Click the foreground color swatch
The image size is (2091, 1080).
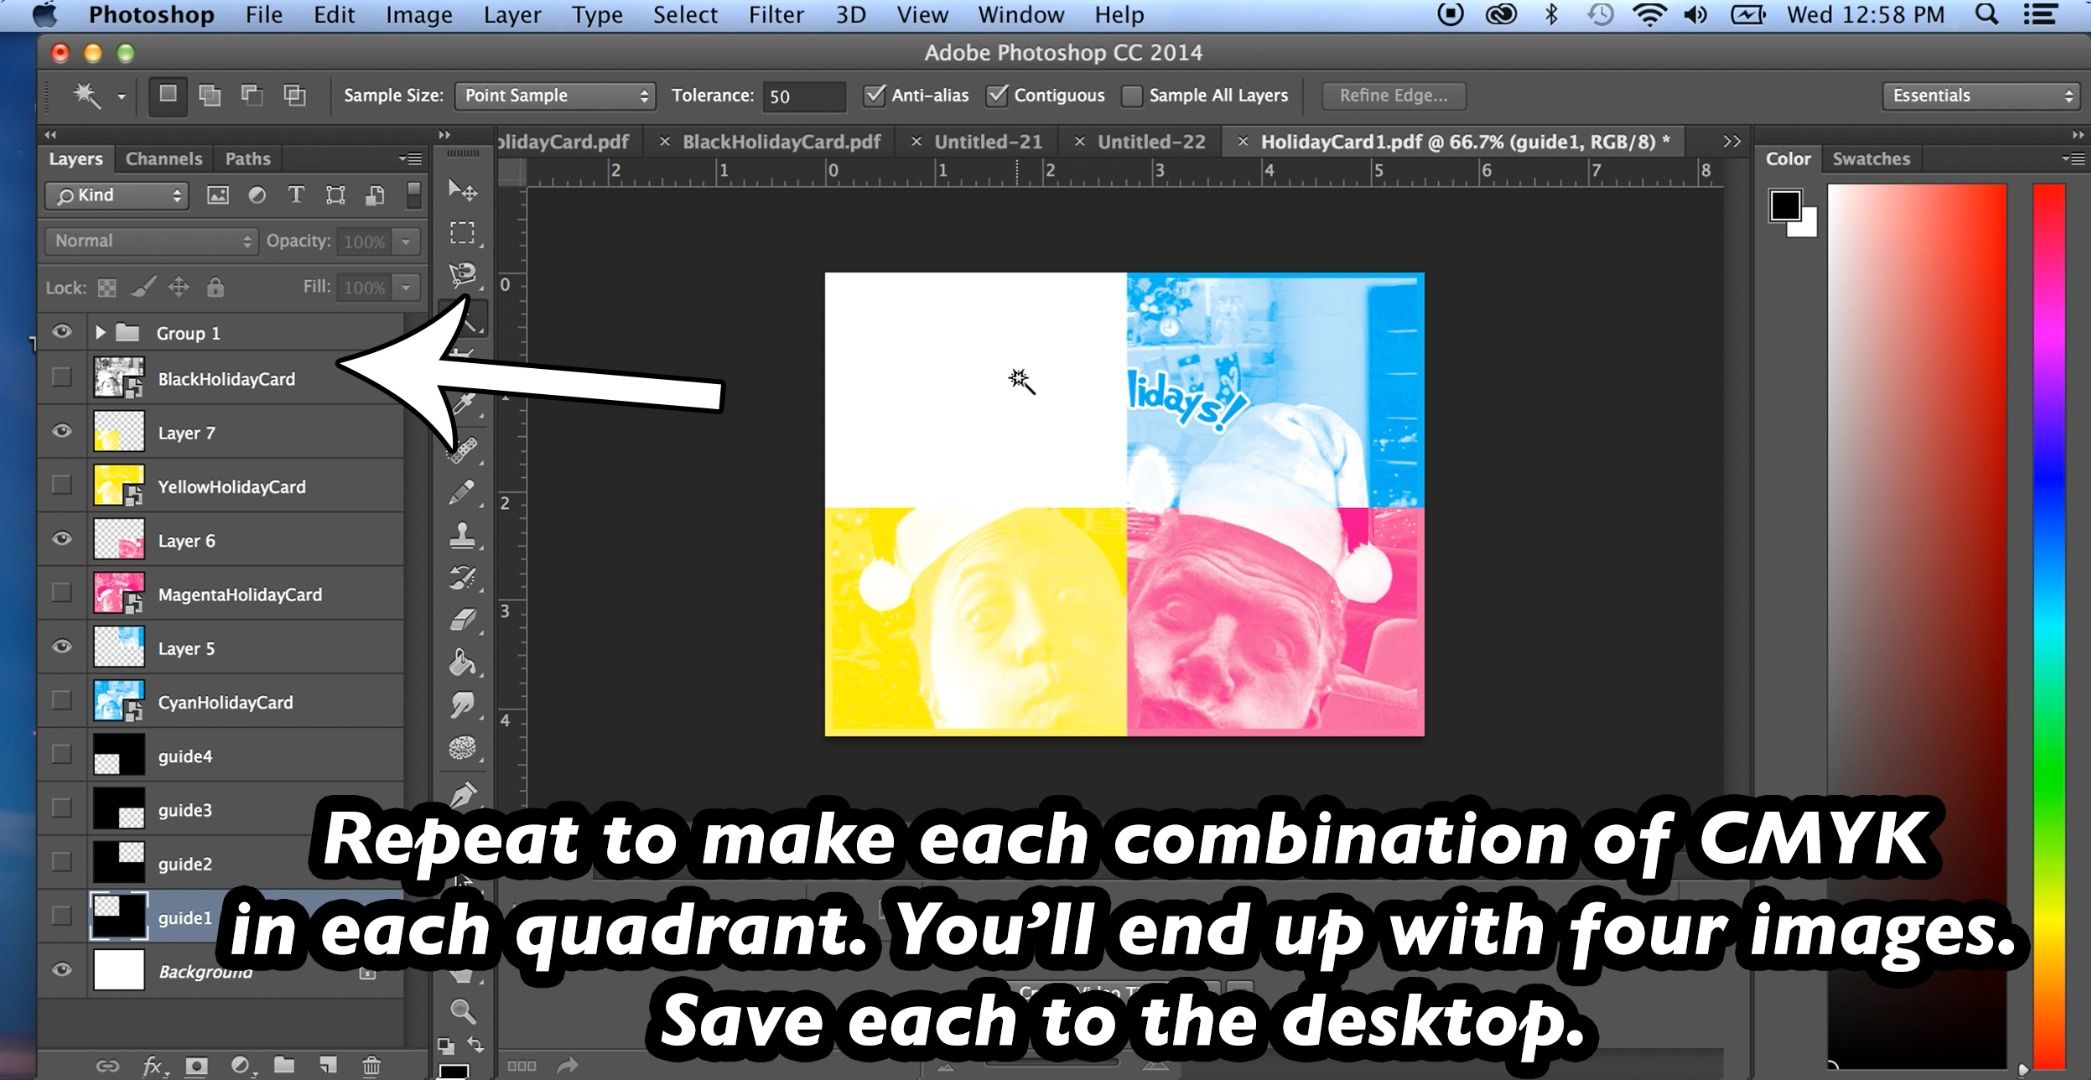tap(1785, 206)
